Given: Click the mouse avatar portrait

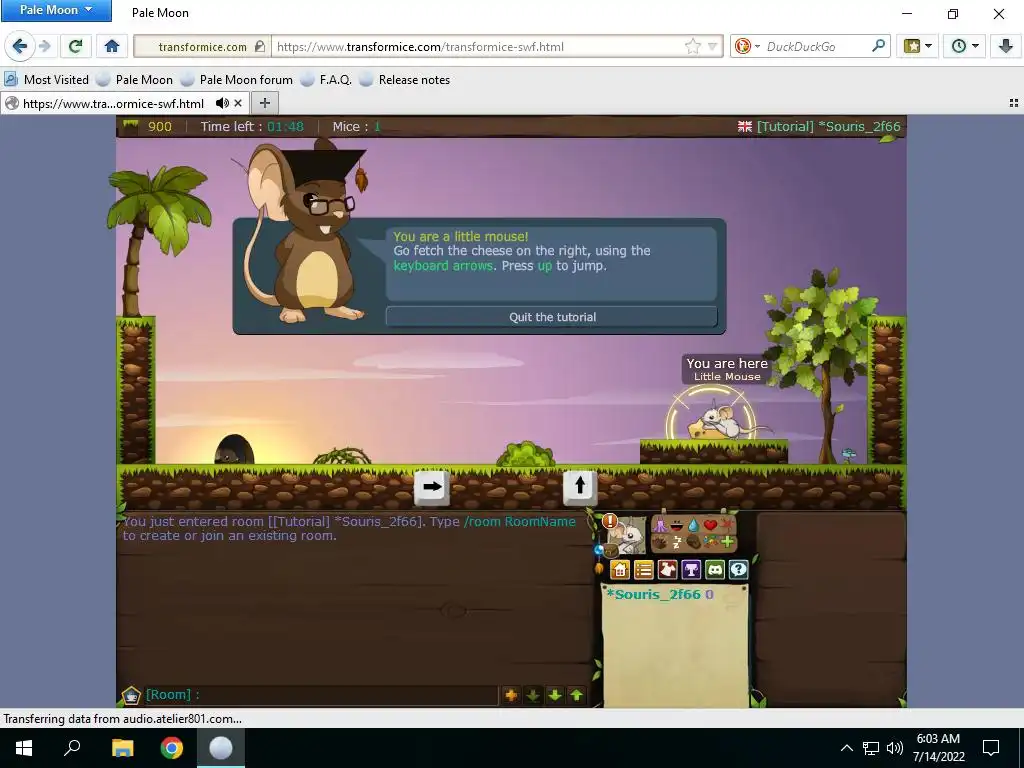Looking at the screenshot, I should [628, 536].
